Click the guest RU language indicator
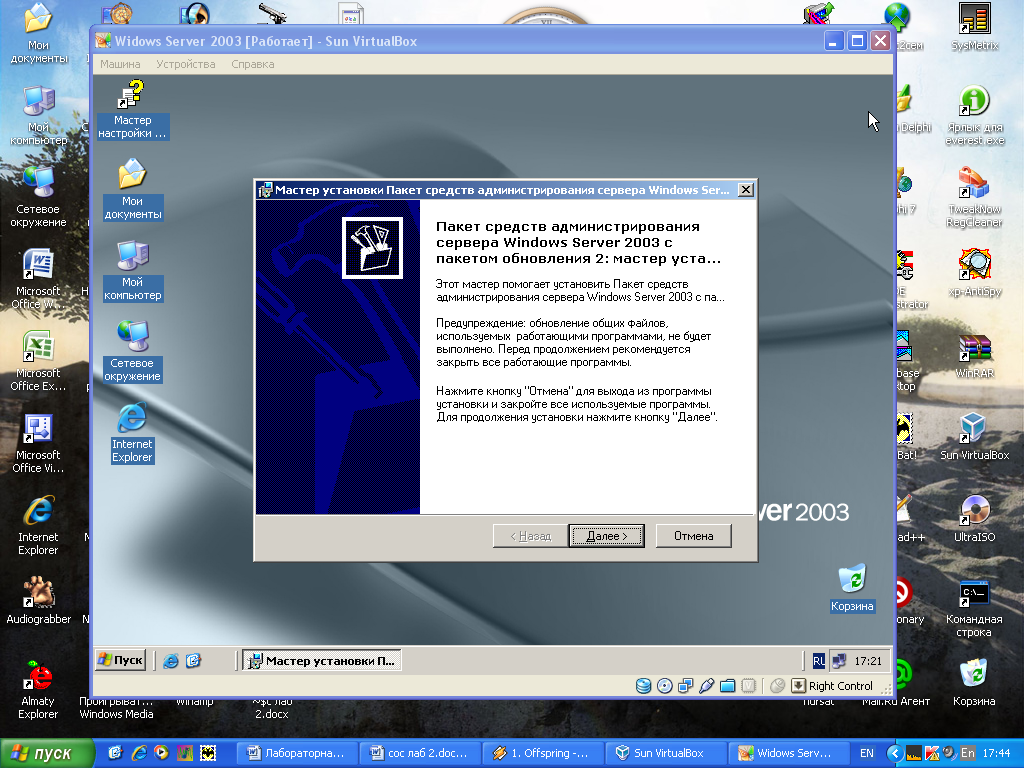 point(819,661)
